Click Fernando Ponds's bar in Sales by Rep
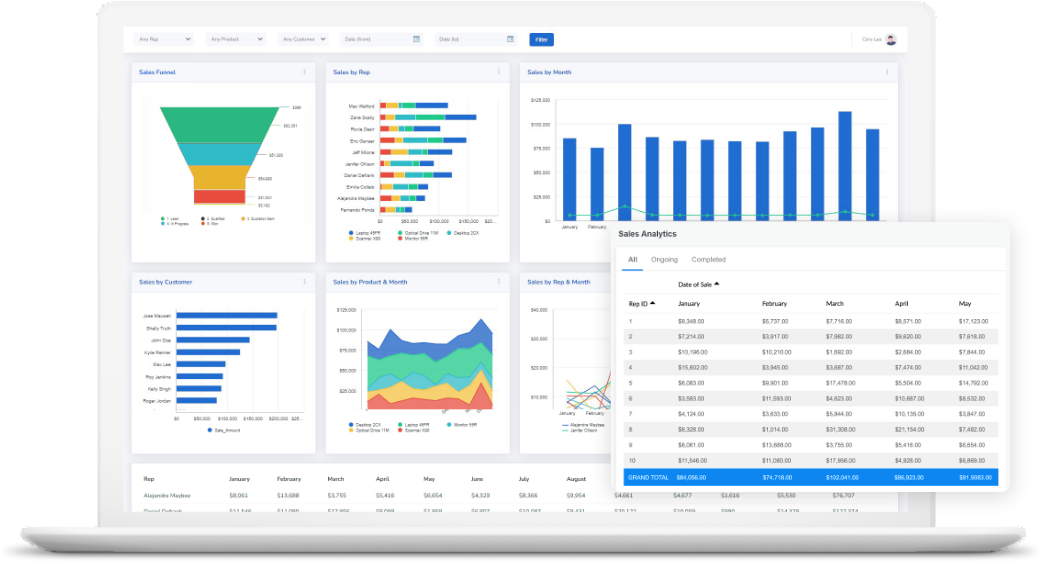 coord(396,210)
